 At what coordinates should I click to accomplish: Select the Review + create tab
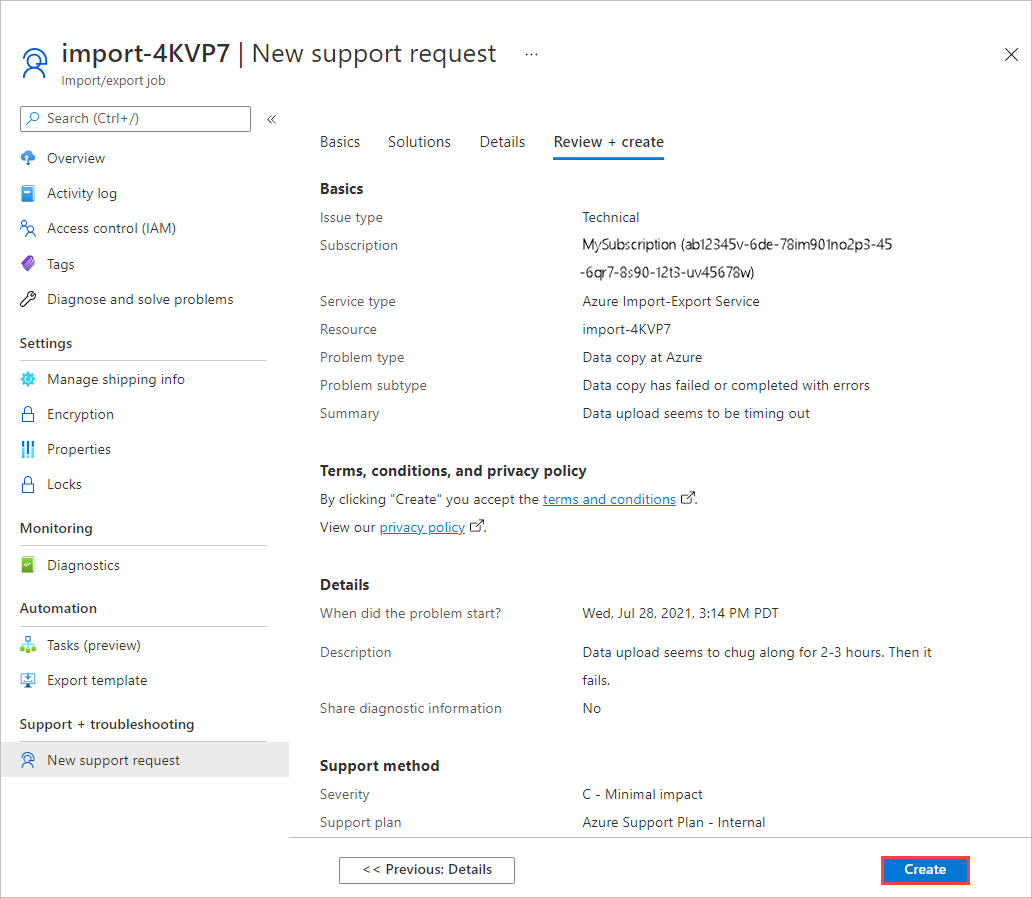[x=608, y=142]
